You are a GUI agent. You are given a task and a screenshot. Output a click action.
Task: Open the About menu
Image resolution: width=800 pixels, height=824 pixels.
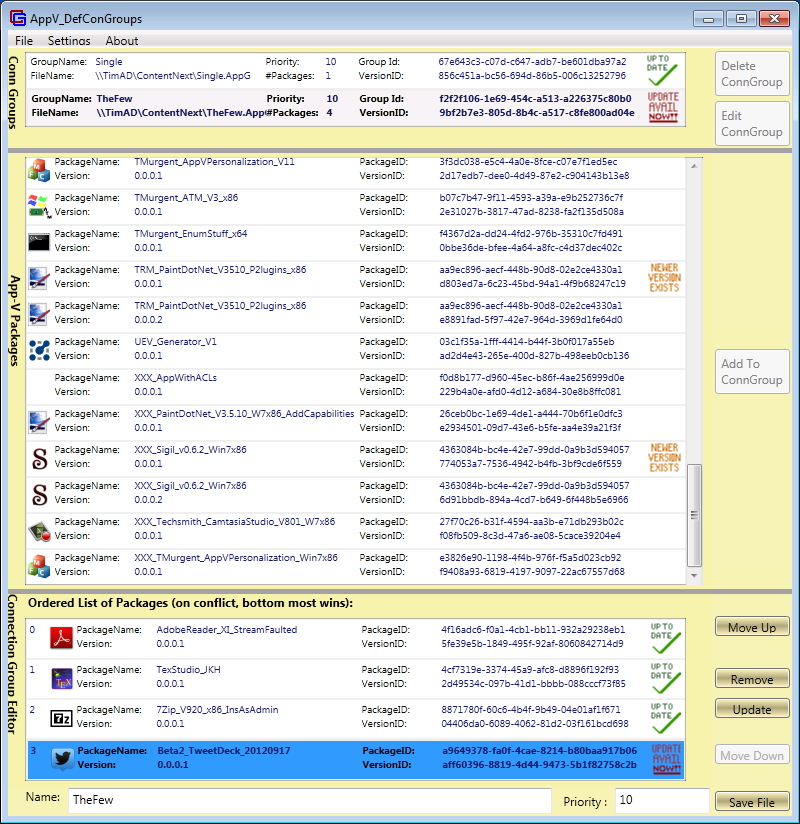tap(121, 40)
